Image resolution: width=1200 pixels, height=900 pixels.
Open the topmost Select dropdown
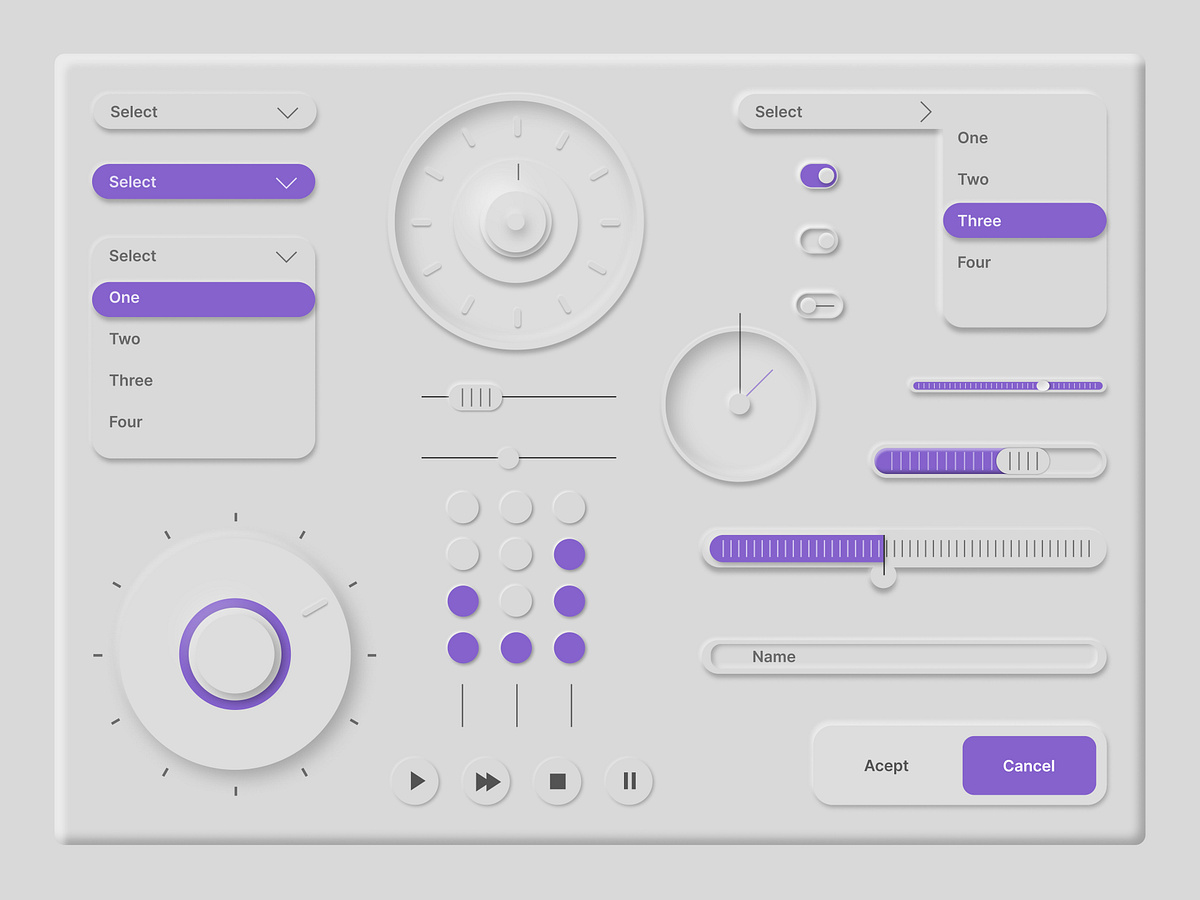(203, 112)
